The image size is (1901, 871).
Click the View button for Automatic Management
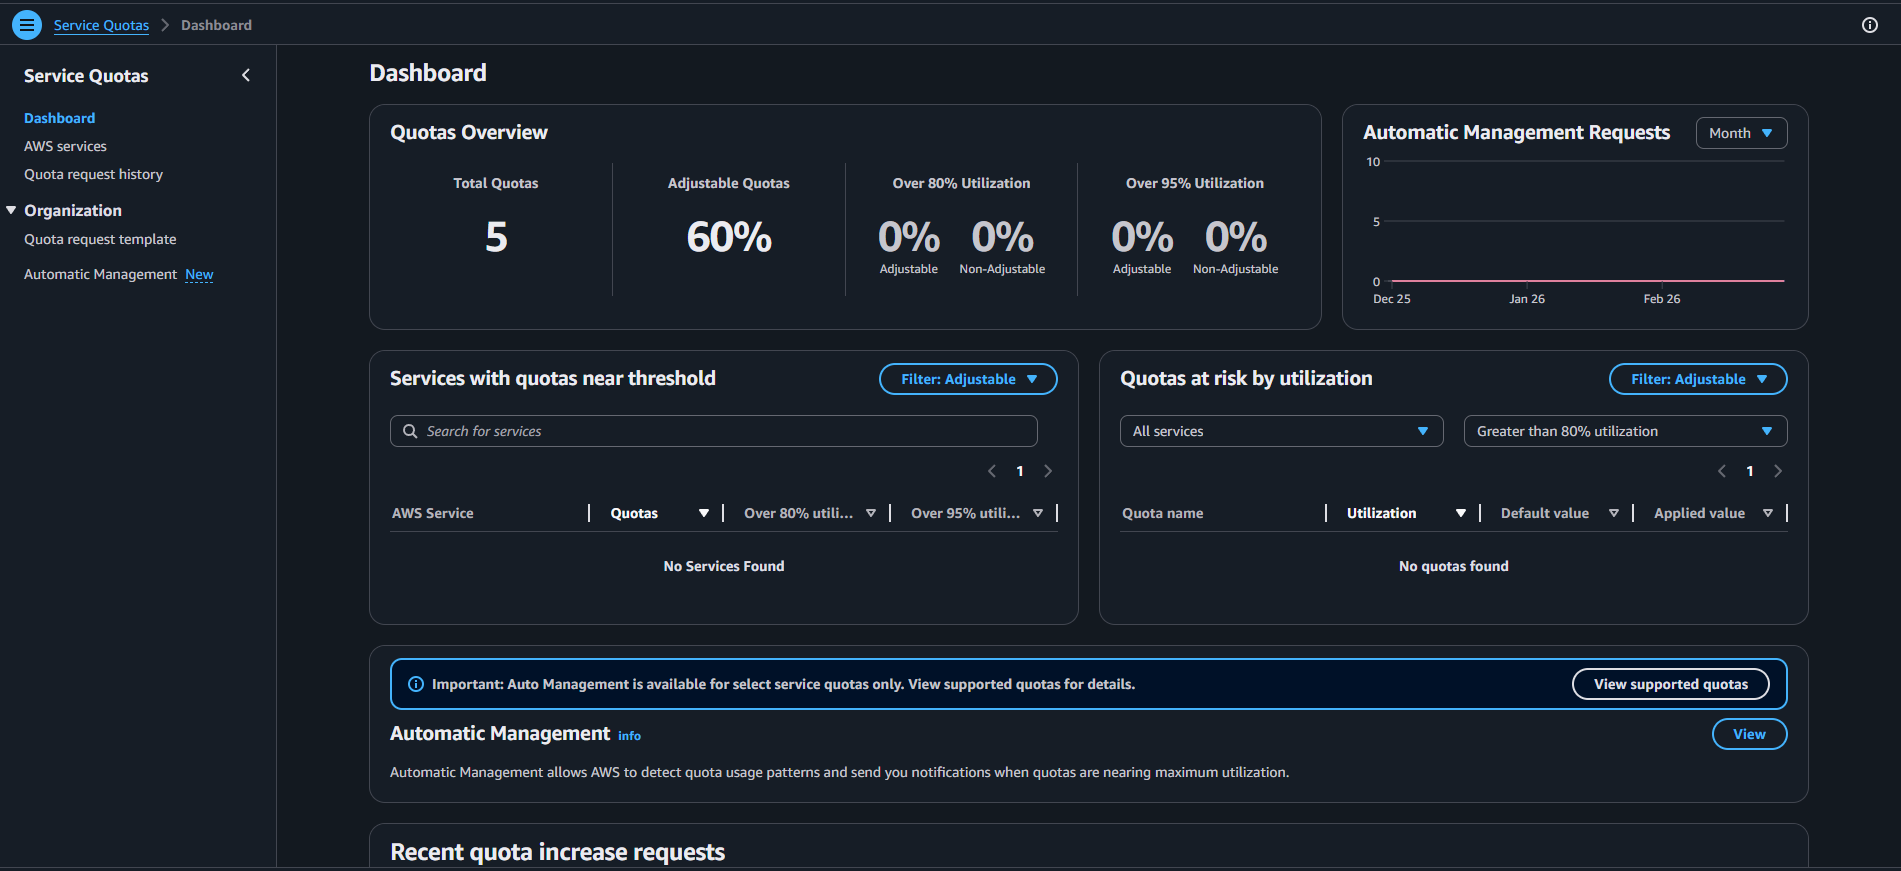[x=1749, y=734]
